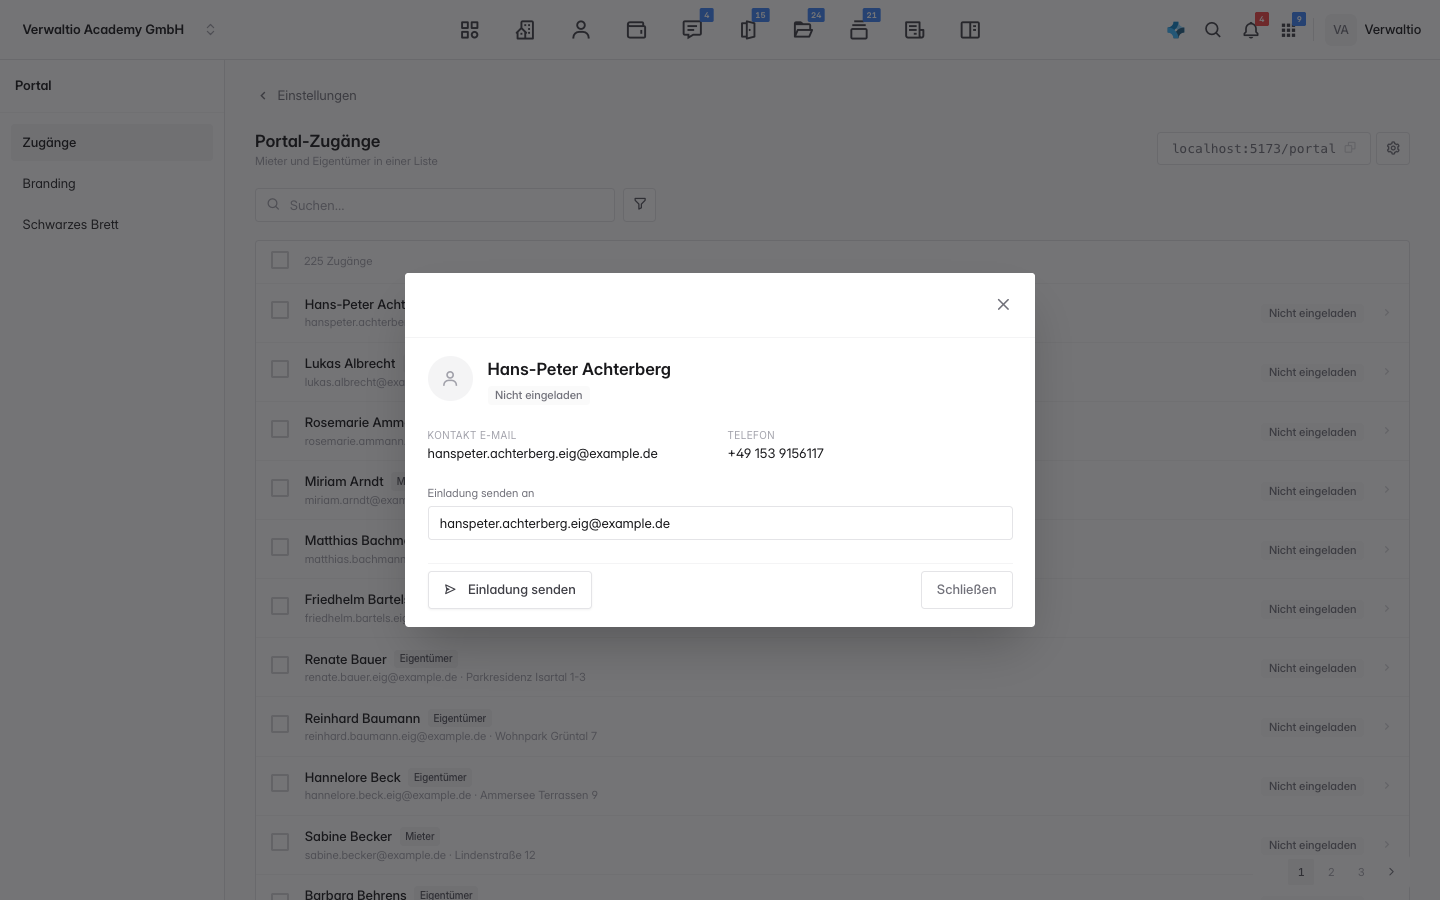The height and width of the screenshot is (900, 1440).
Task: Open the notifications bell
Action: (1251, 30)
